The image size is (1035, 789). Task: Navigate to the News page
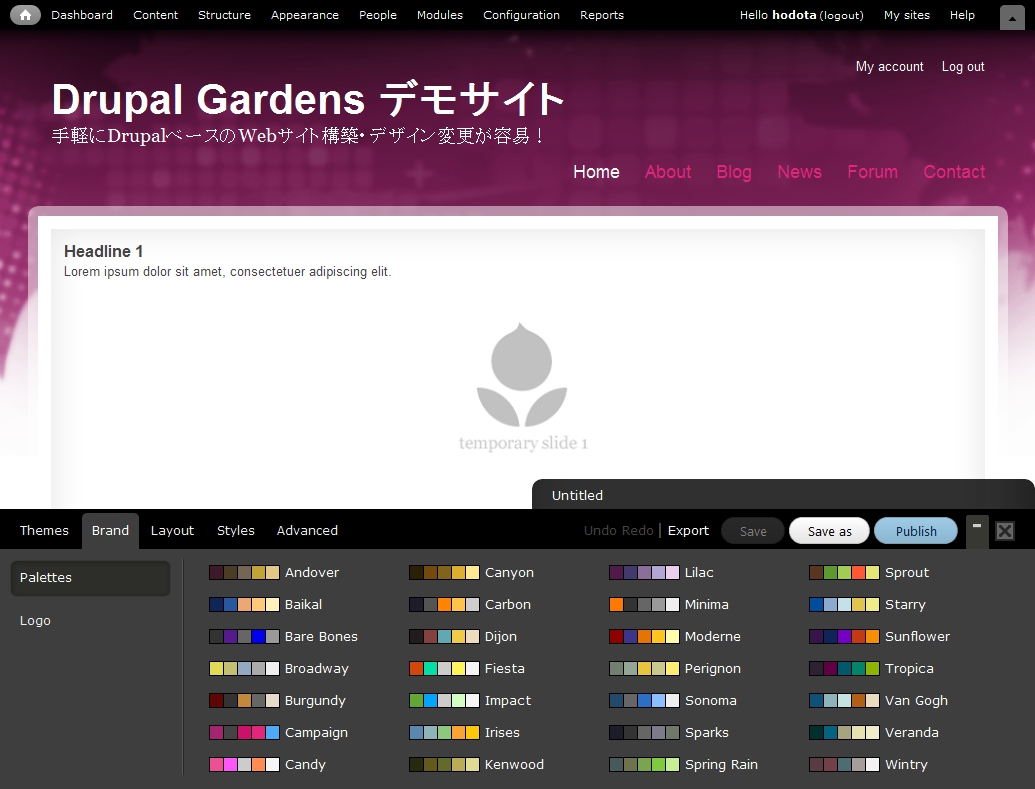click(x=799, y=172)
